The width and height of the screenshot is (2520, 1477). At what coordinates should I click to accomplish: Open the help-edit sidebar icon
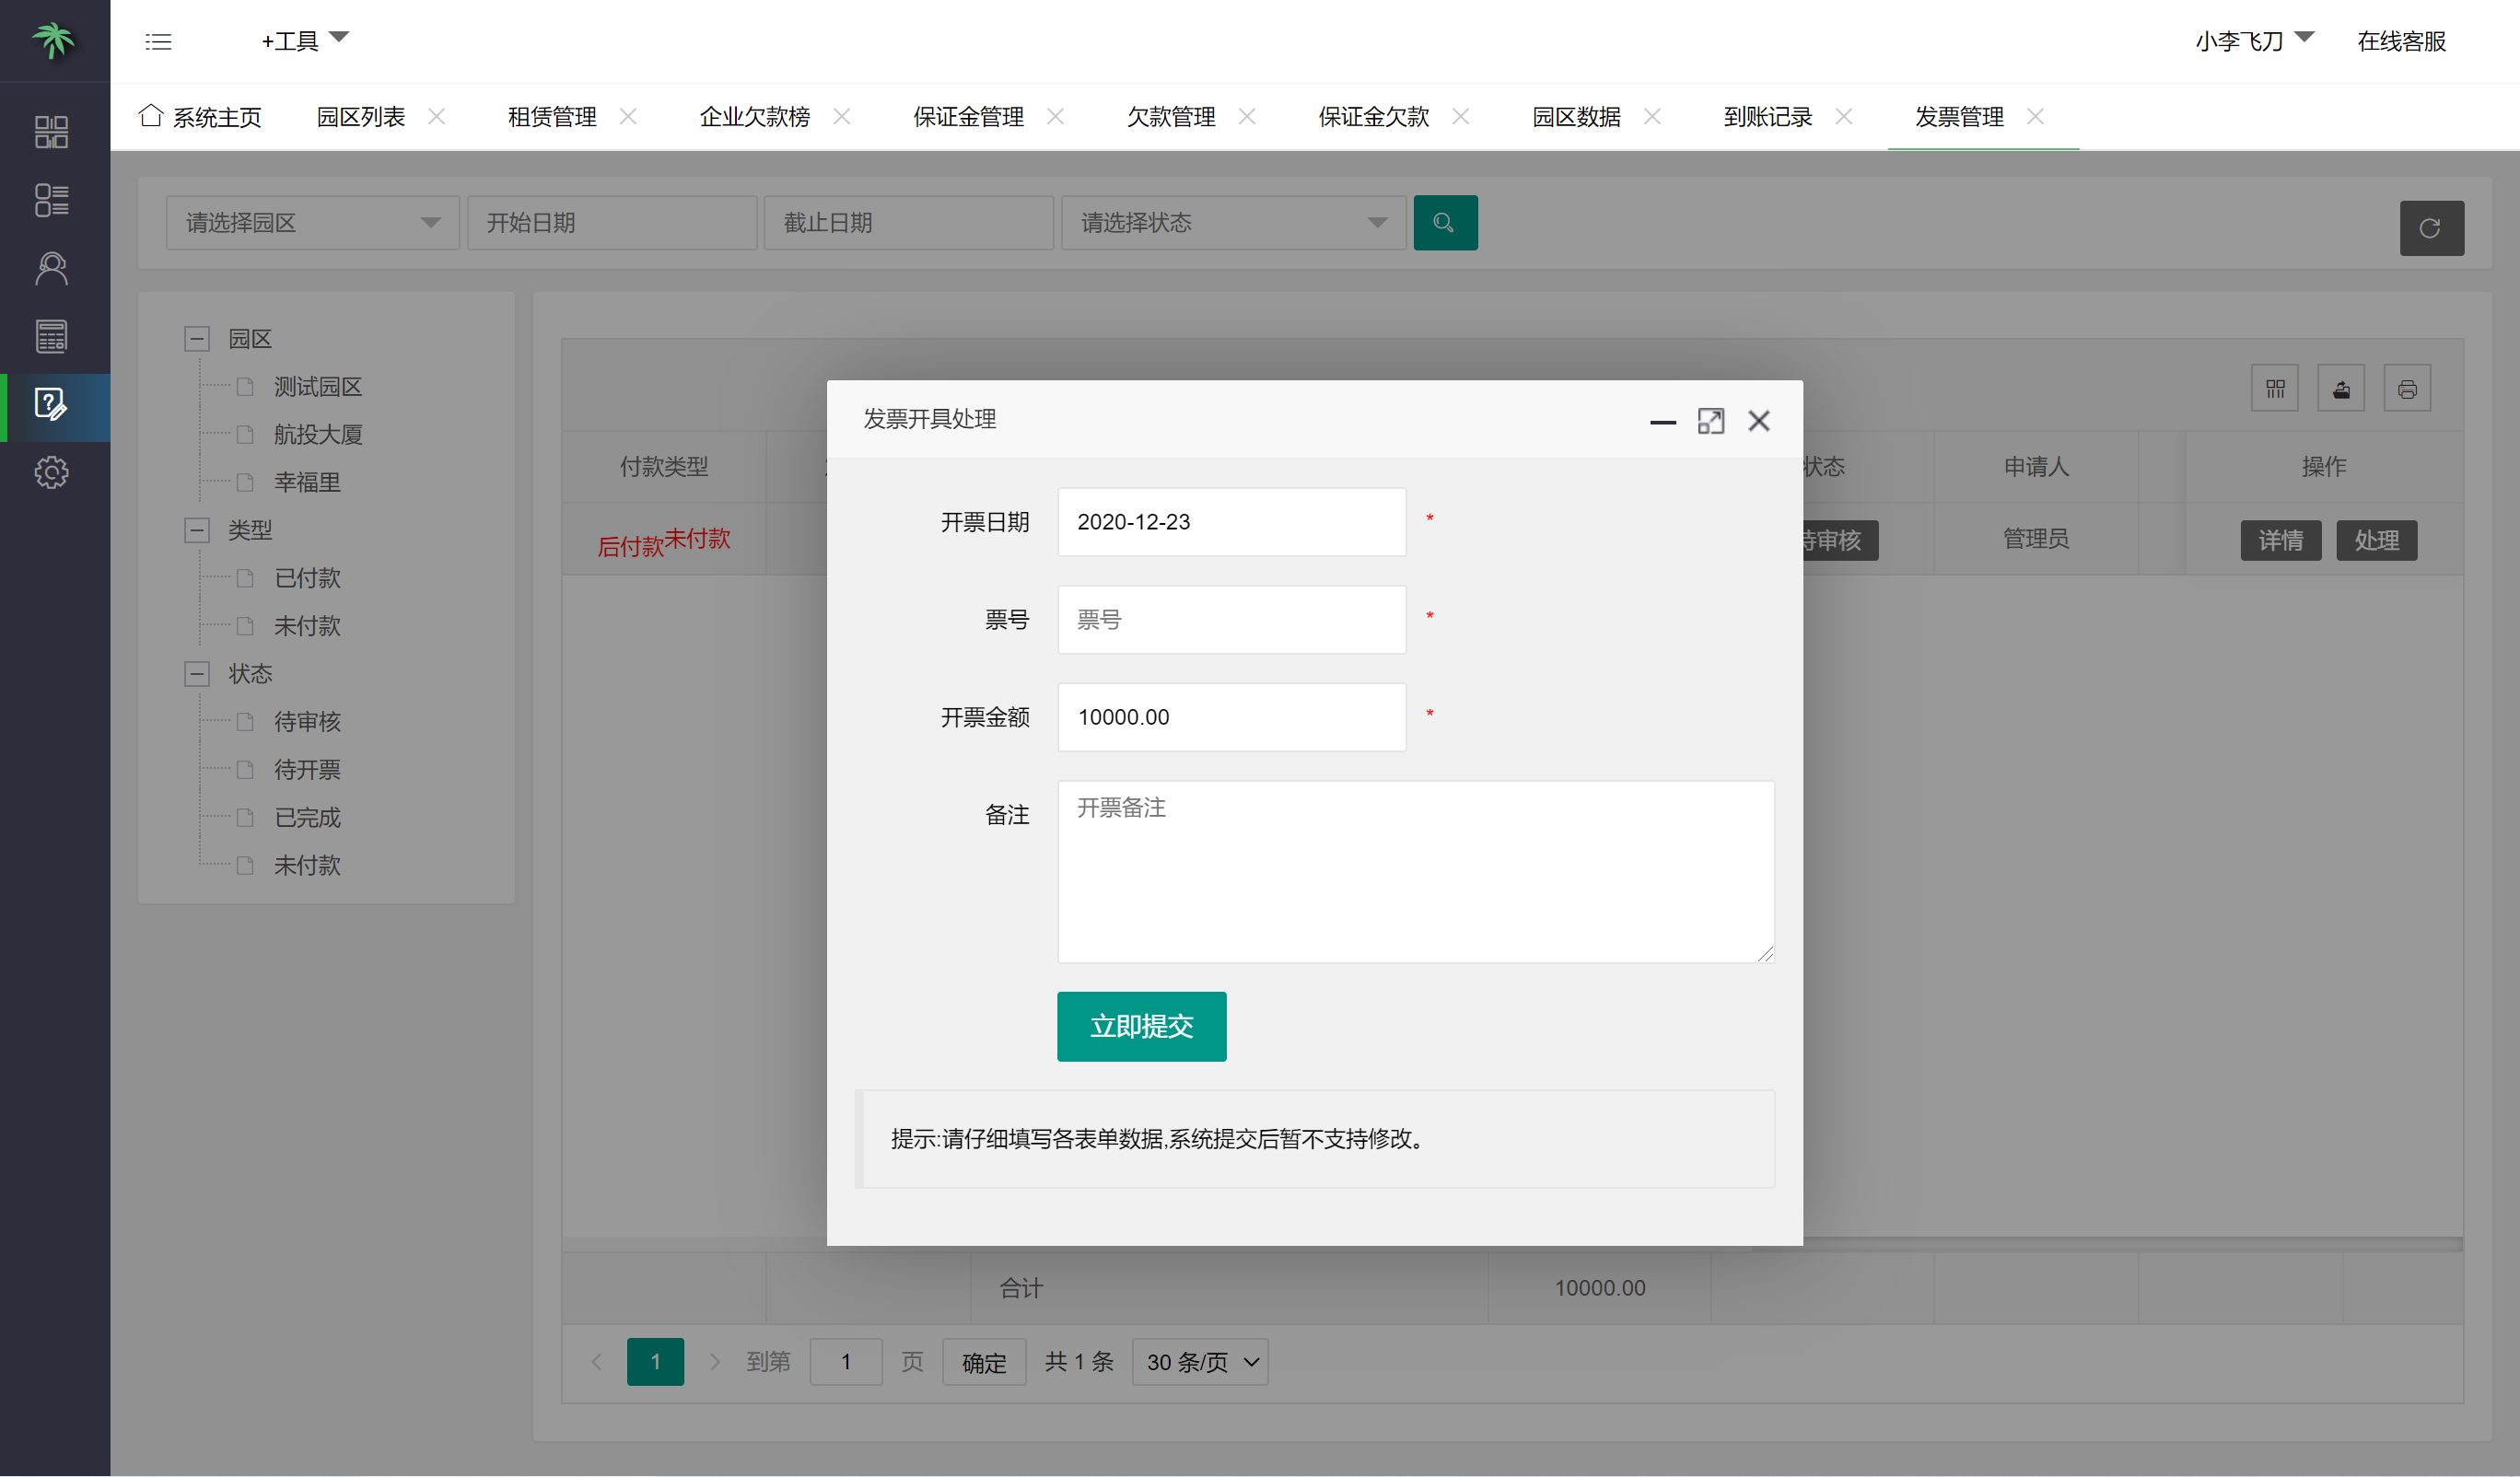pos(52,404)
